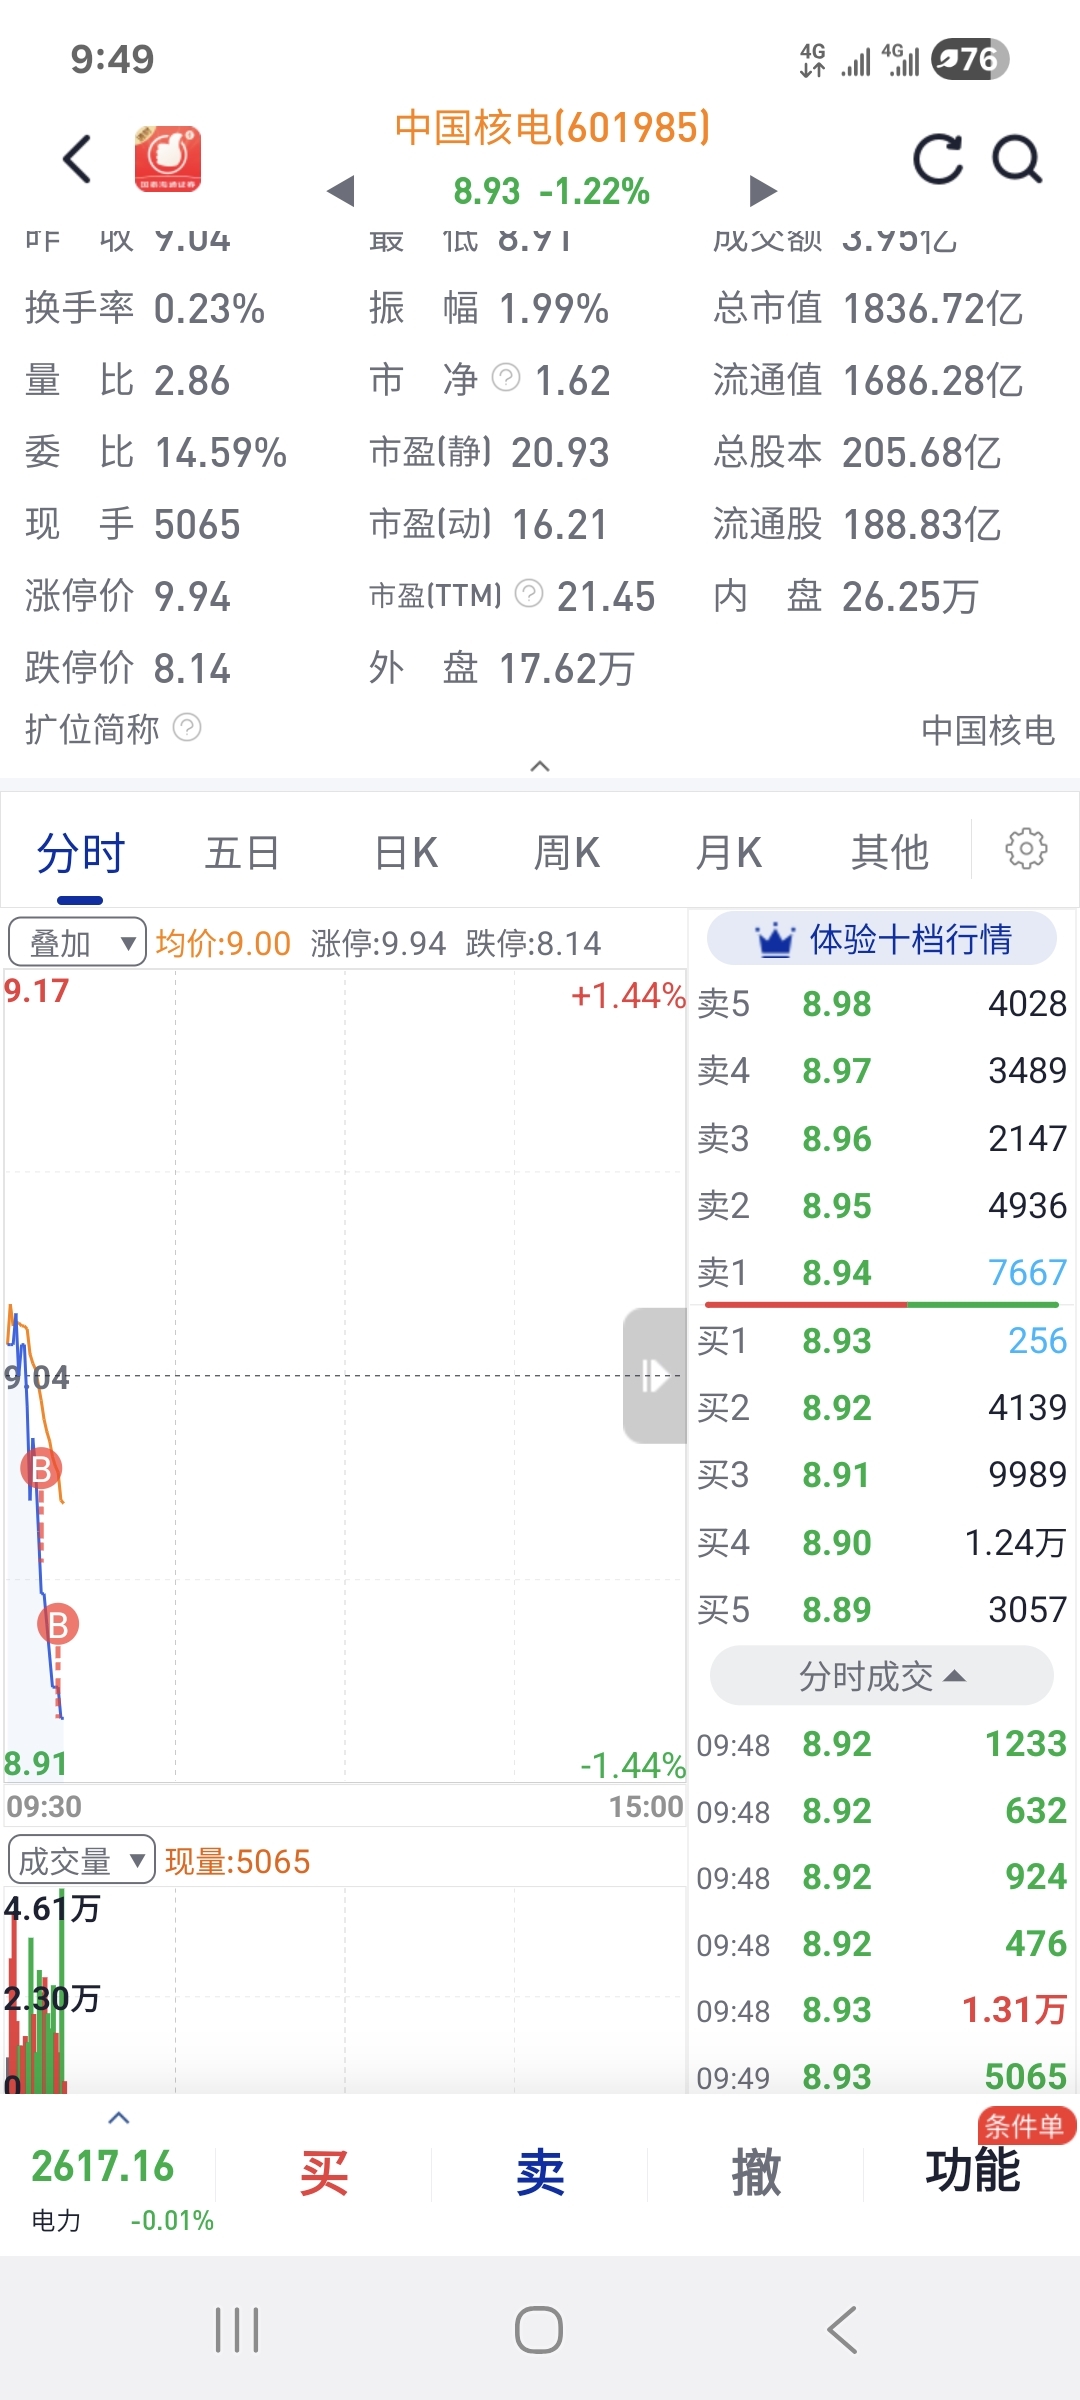Select 卖5 row at 8.98

(x=881, y=1004)
